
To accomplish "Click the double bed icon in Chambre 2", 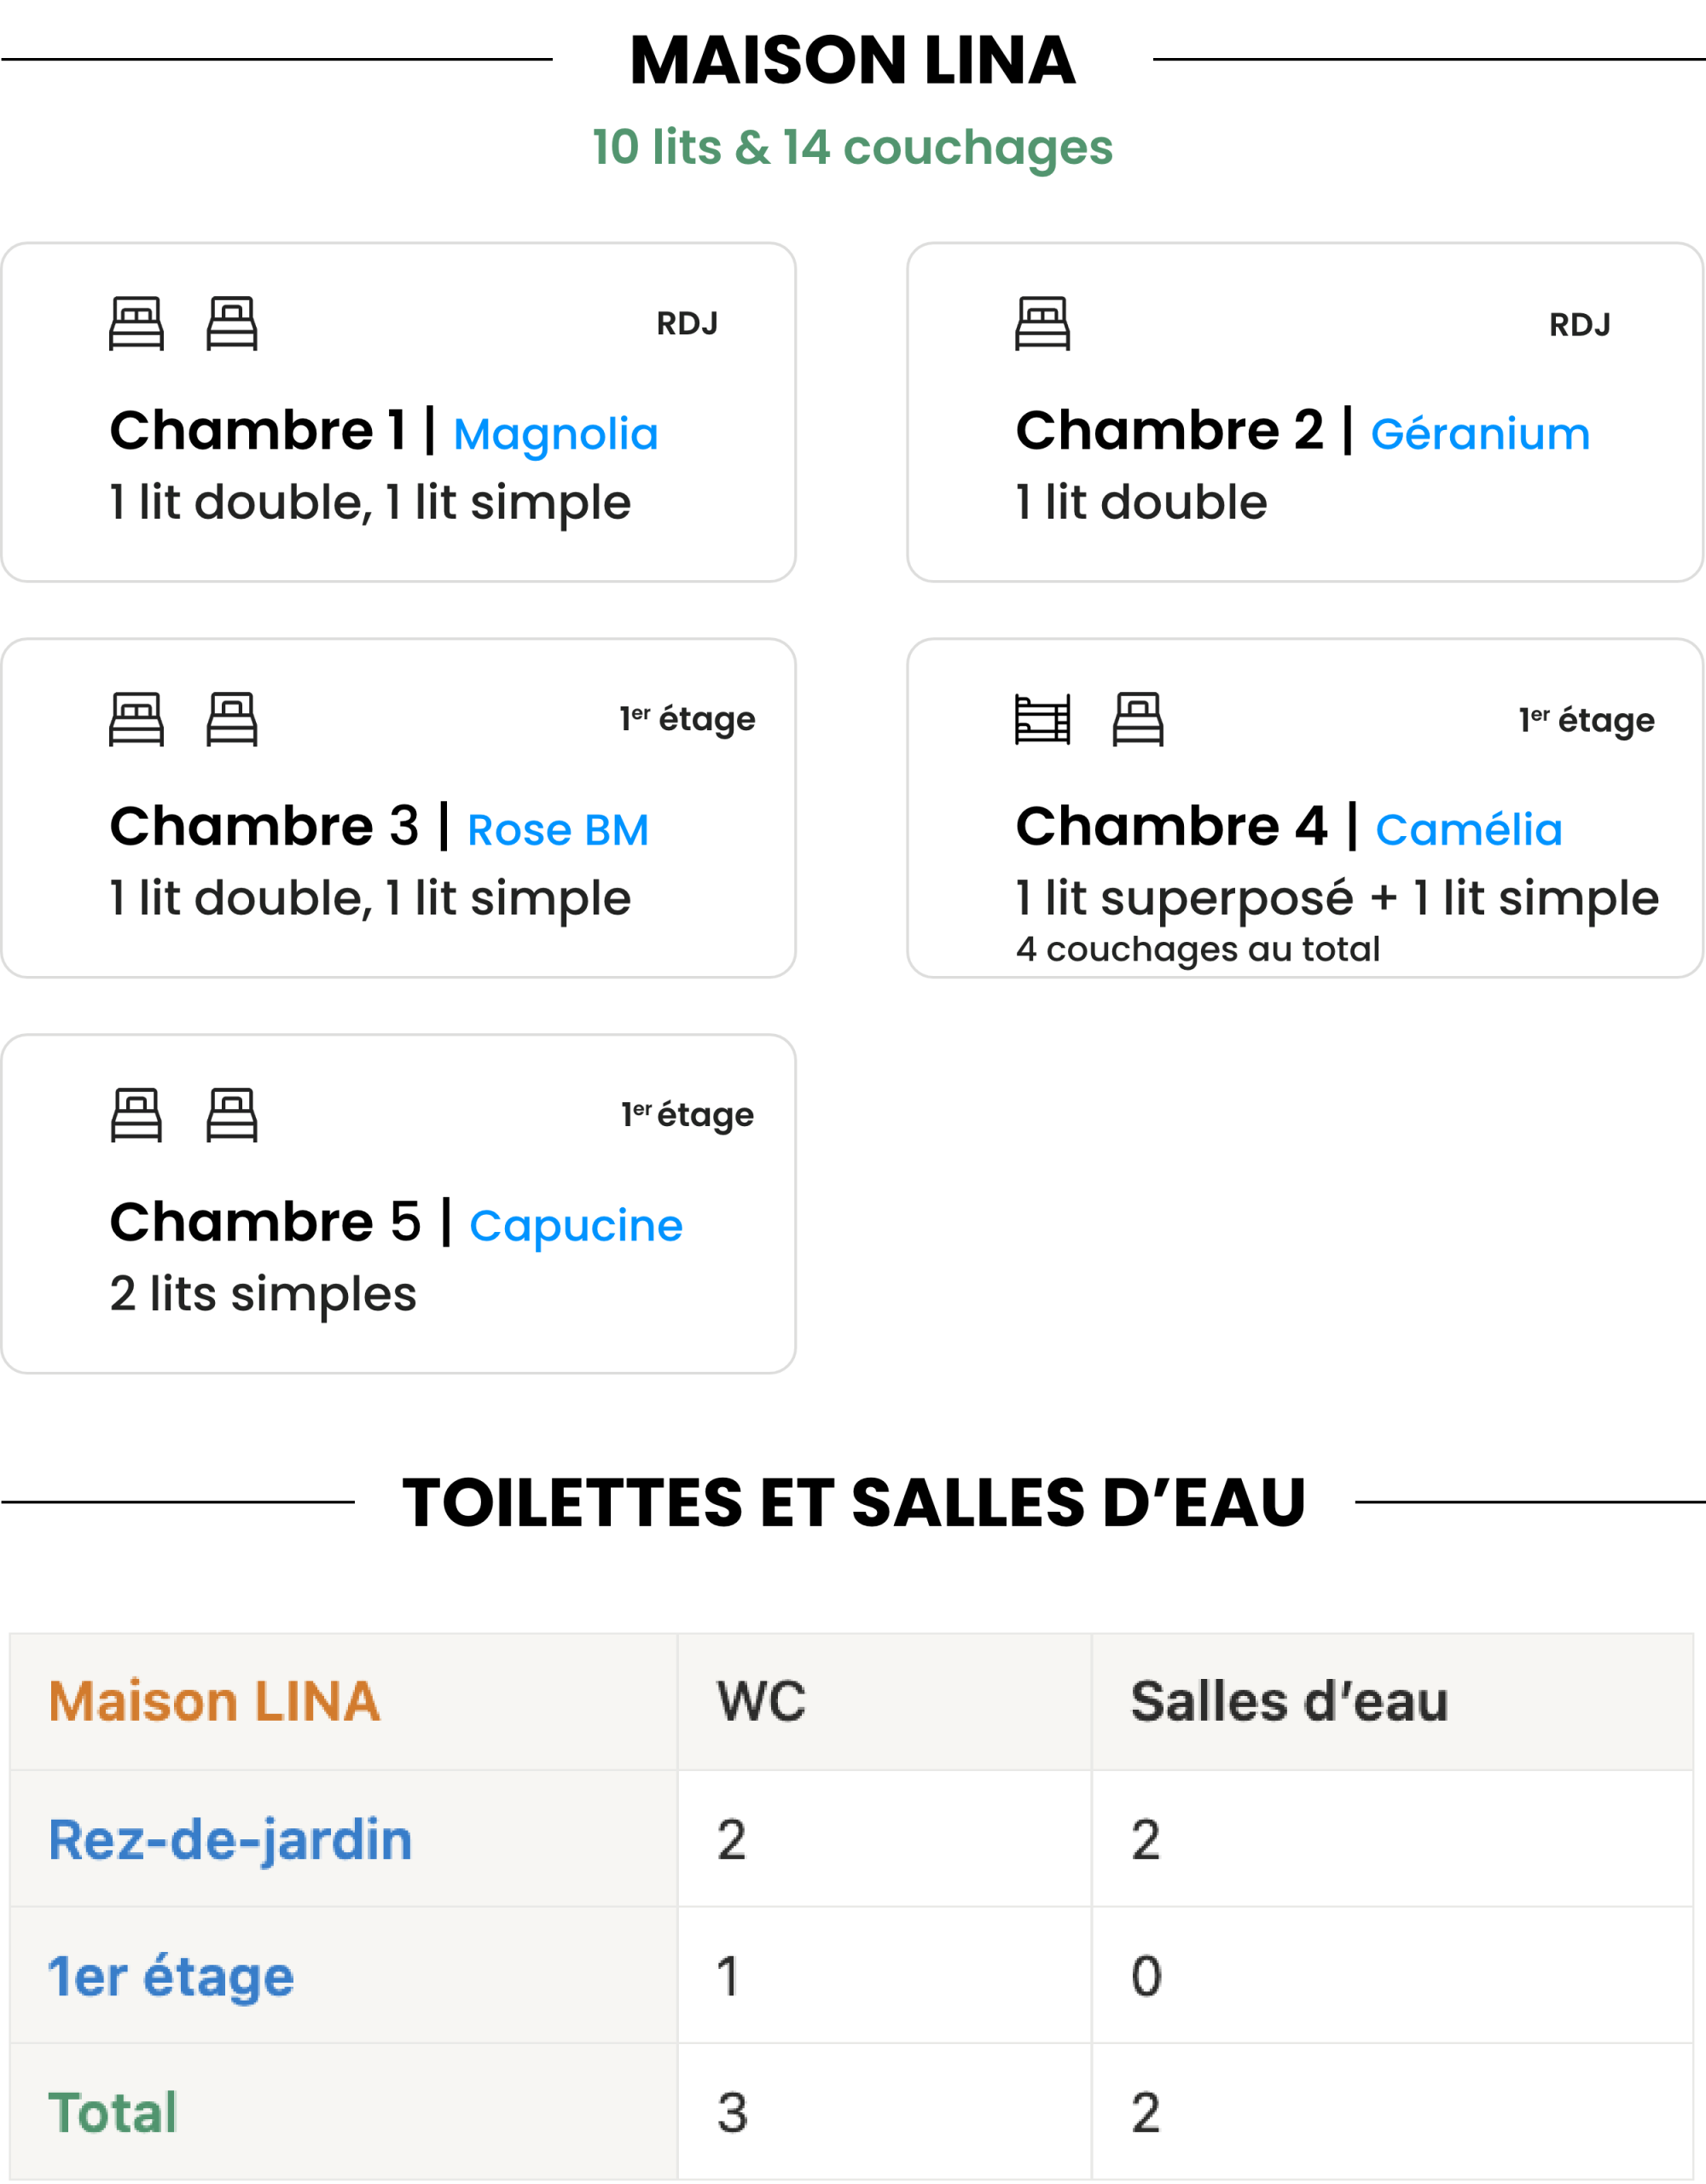I will click(x=1042, y=323).
